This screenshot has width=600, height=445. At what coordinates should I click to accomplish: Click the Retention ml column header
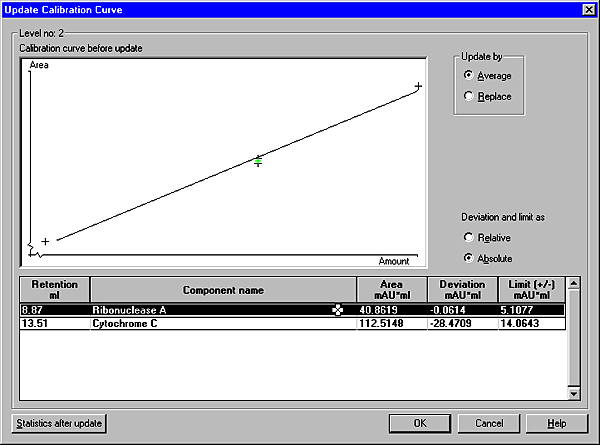pyautogui.click(x=55, y=290)
